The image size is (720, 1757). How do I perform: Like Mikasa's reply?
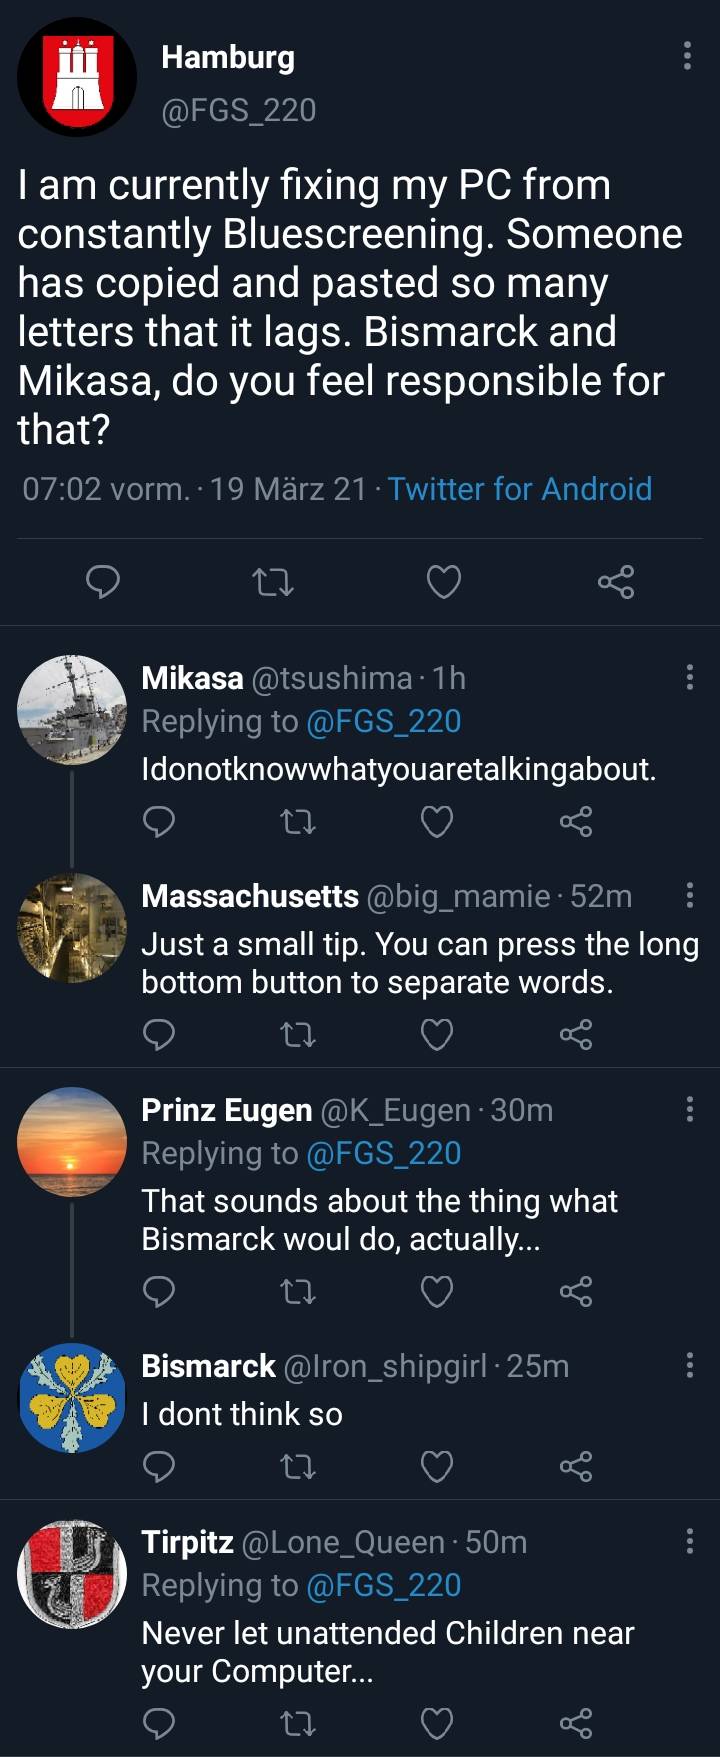[x=436, y=822]
